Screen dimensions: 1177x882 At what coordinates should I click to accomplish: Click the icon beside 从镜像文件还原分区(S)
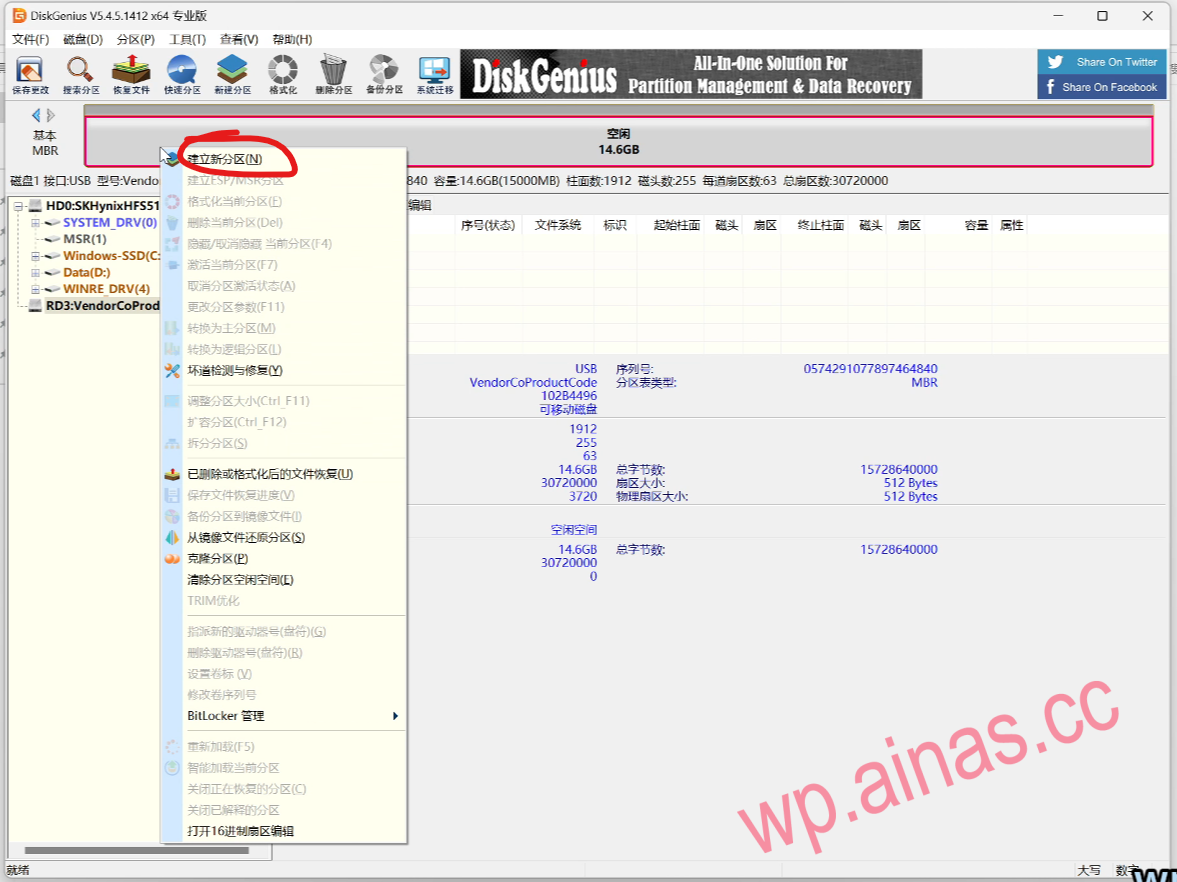tap(172, 537)
